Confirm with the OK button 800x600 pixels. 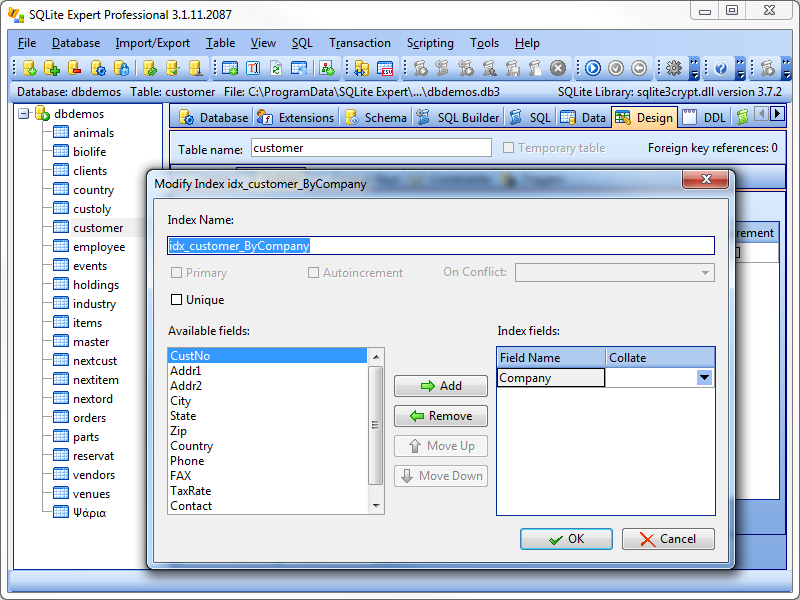click(566, 539)
